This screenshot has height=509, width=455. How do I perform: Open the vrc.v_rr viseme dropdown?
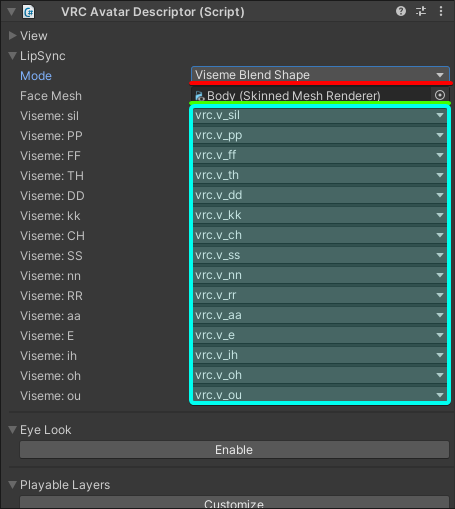pyautogui.click(x=320, y=295)
